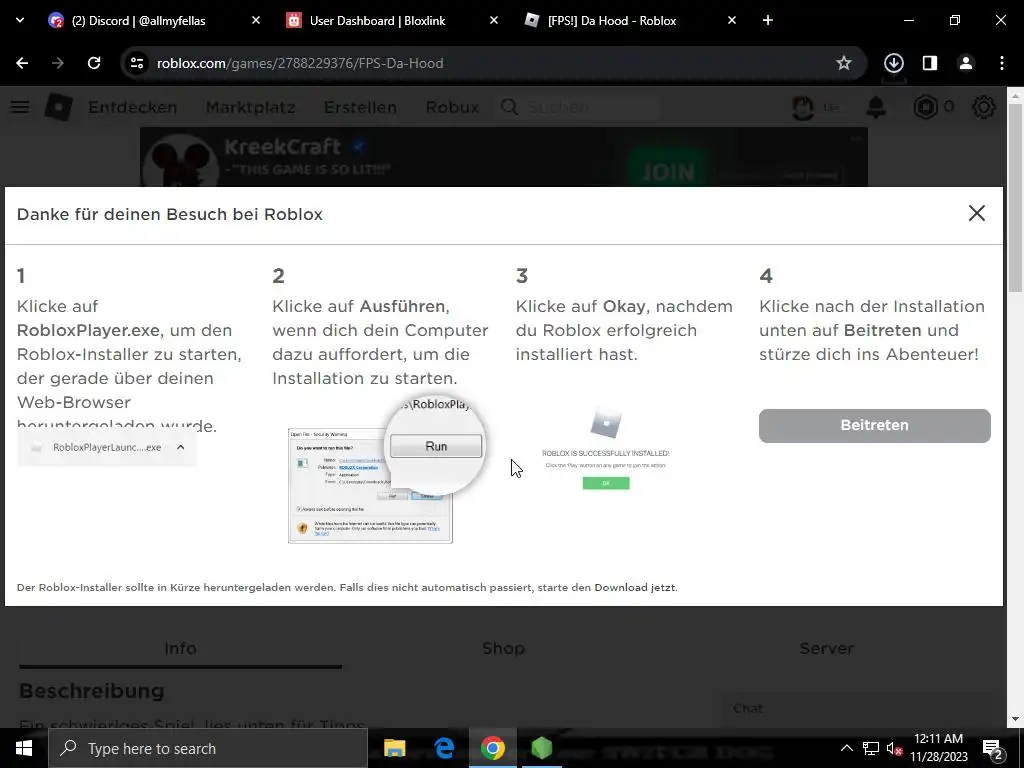Open Google Chrome from taskbar
This screenshot has width=1024, height=768.
[493, 748]
